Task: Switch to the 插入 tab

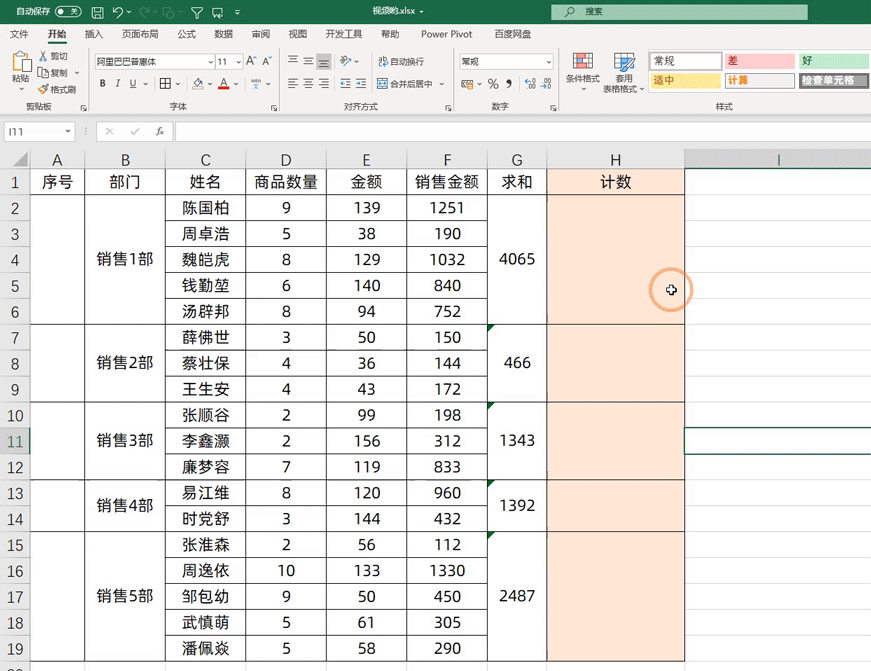Action: tap(94, 34)
